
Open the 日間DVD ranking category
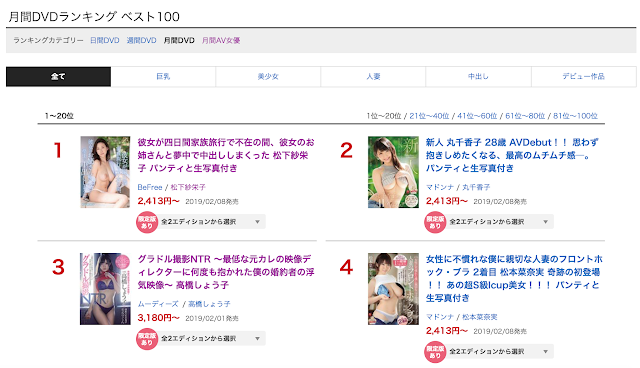[x=104, y=40]
